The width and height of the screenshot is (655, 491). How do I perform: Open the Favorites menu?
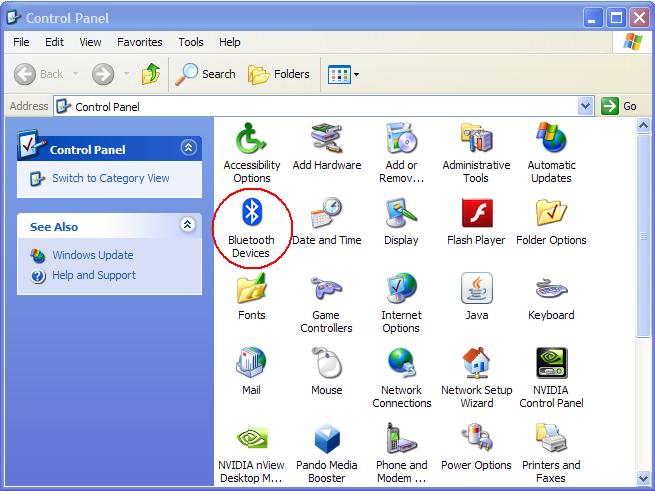point(140,42)
